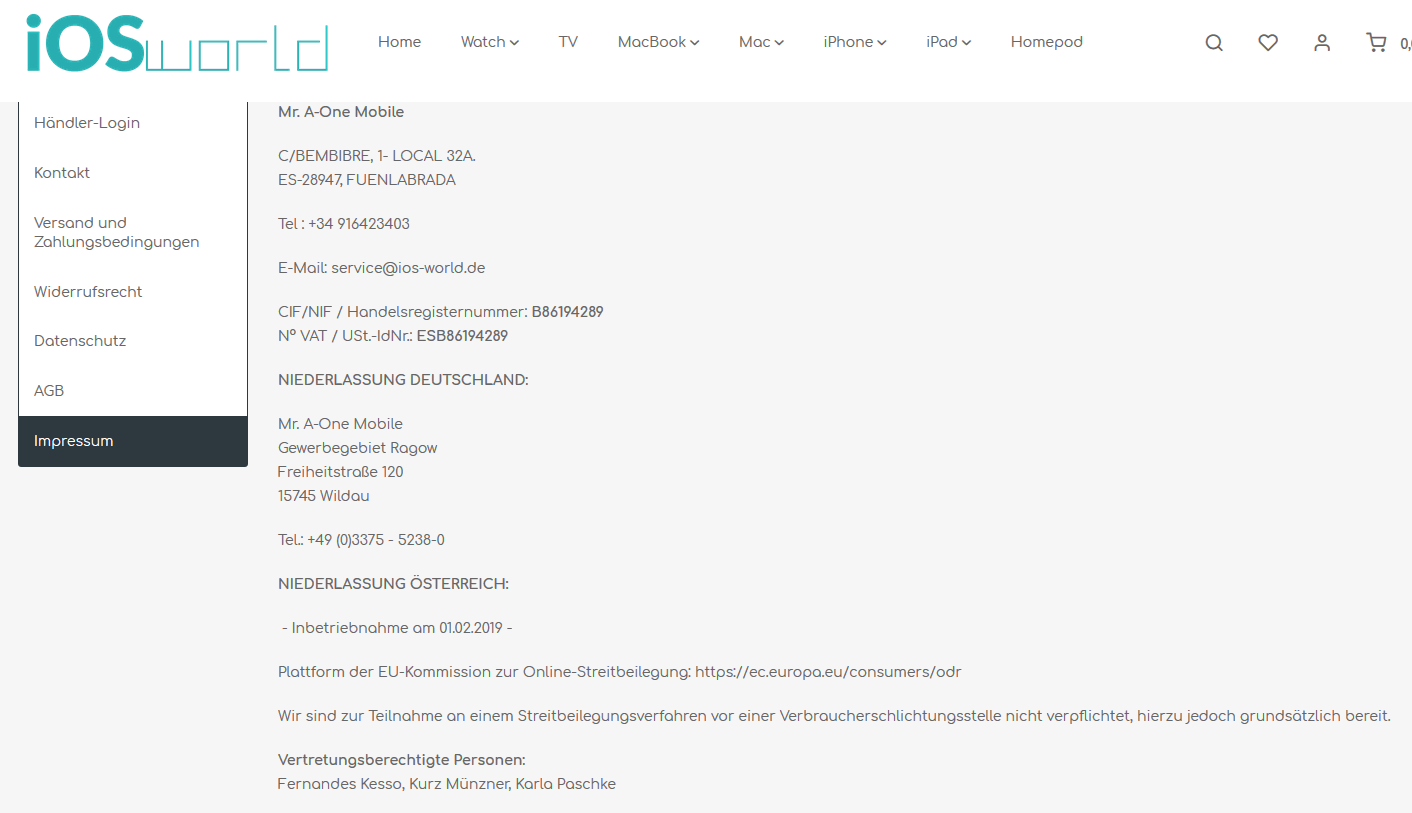Viewport: 1412px width, 813px height.
Task: Expand the Watch dropdown menu
Action: [490, 42]
